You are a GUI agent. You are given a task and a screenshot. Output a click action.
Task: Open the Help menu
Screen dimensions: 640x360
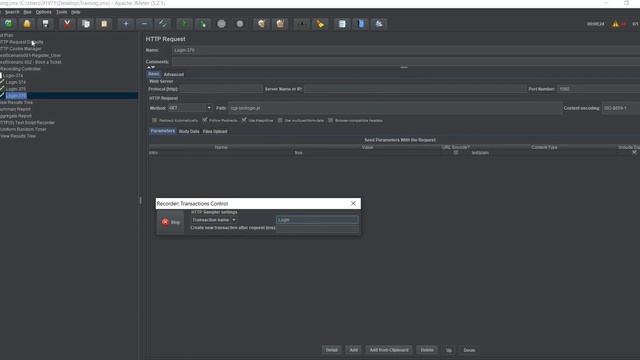[76, 12]
